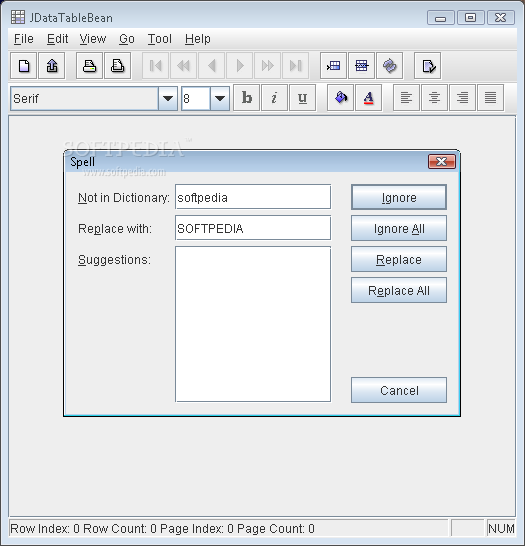Align text left

tap(406, 98)
